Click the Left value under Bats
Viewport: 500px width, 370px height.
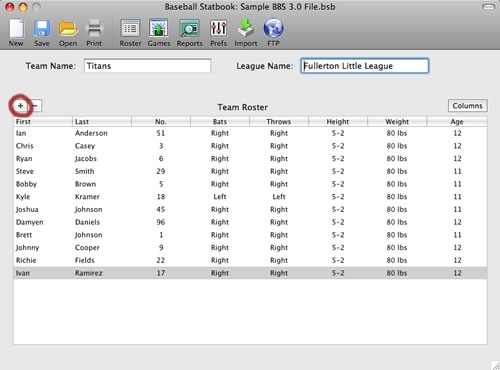coord(220,197)
